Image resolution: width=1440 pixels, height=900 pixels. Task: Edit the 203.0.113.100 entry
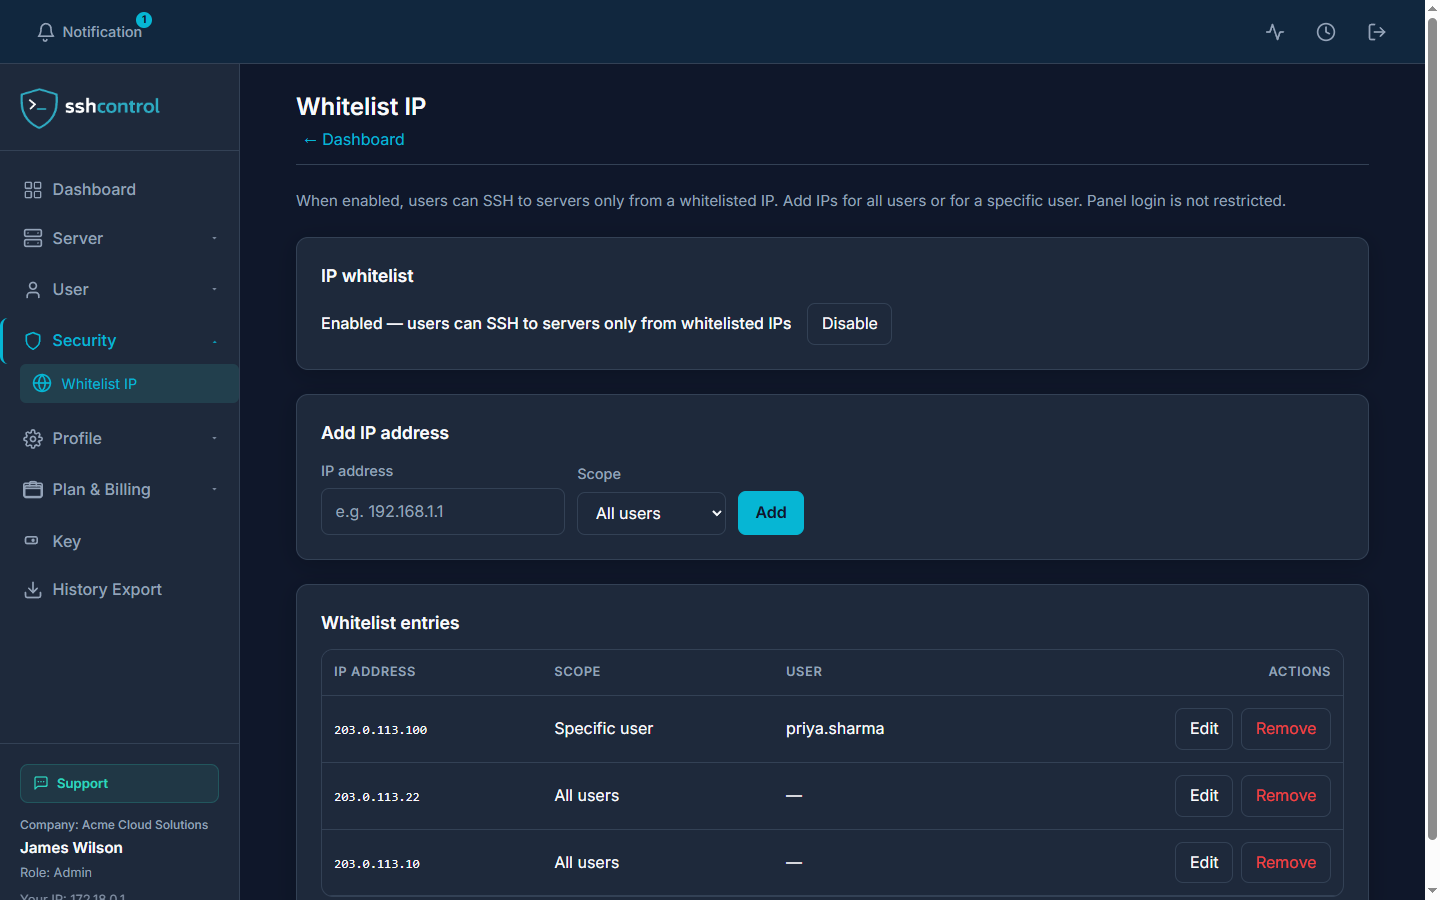point(1204,729)
